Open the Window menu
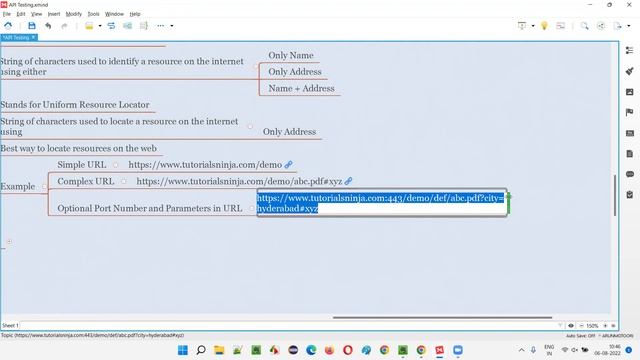Image resolution: width=640 pixels, height=360 pixels. (114, 14)
